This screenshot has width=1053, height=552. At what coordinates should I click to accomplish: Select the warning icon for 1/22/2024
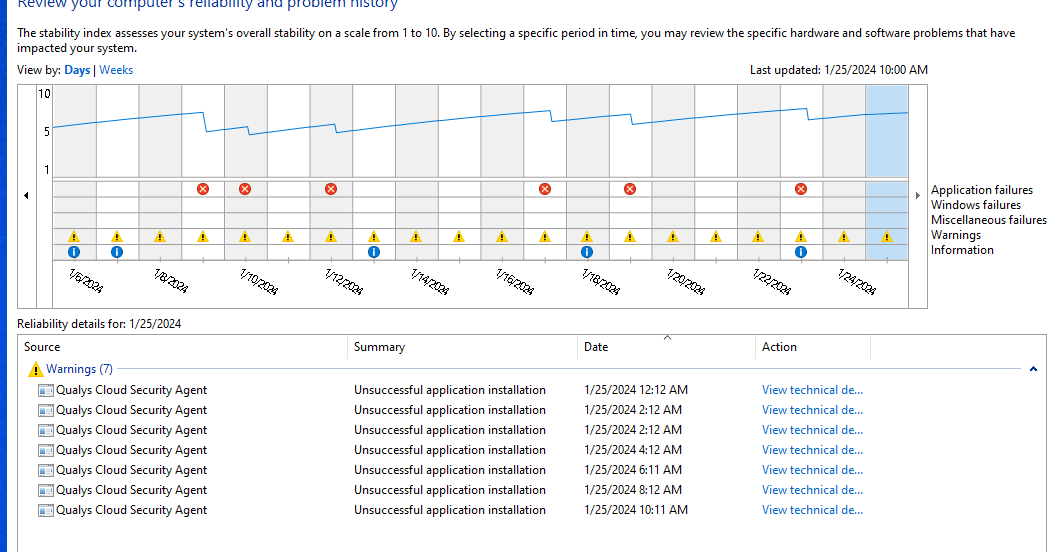758,236
